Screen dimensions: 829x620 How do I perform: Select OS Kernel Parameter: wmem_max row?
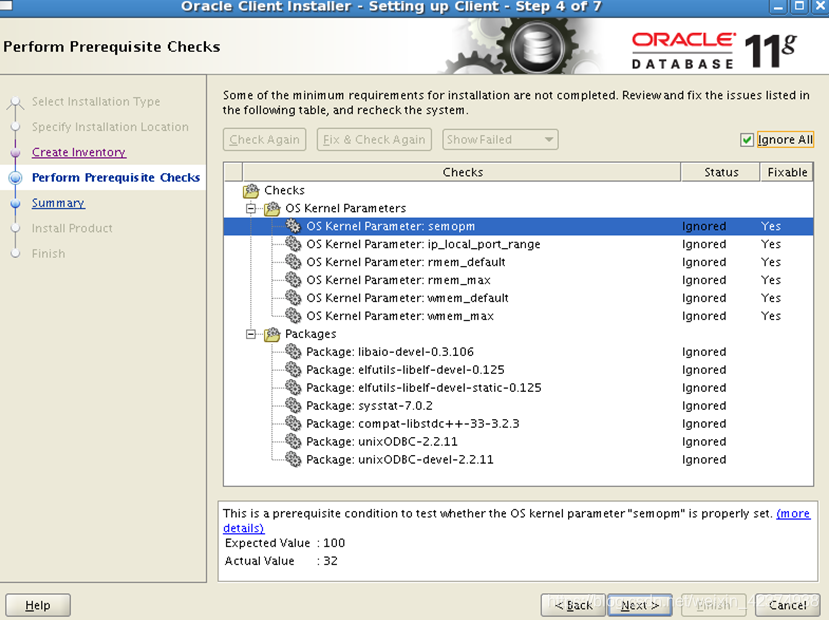pyautogui.click(x=518, y=316)
